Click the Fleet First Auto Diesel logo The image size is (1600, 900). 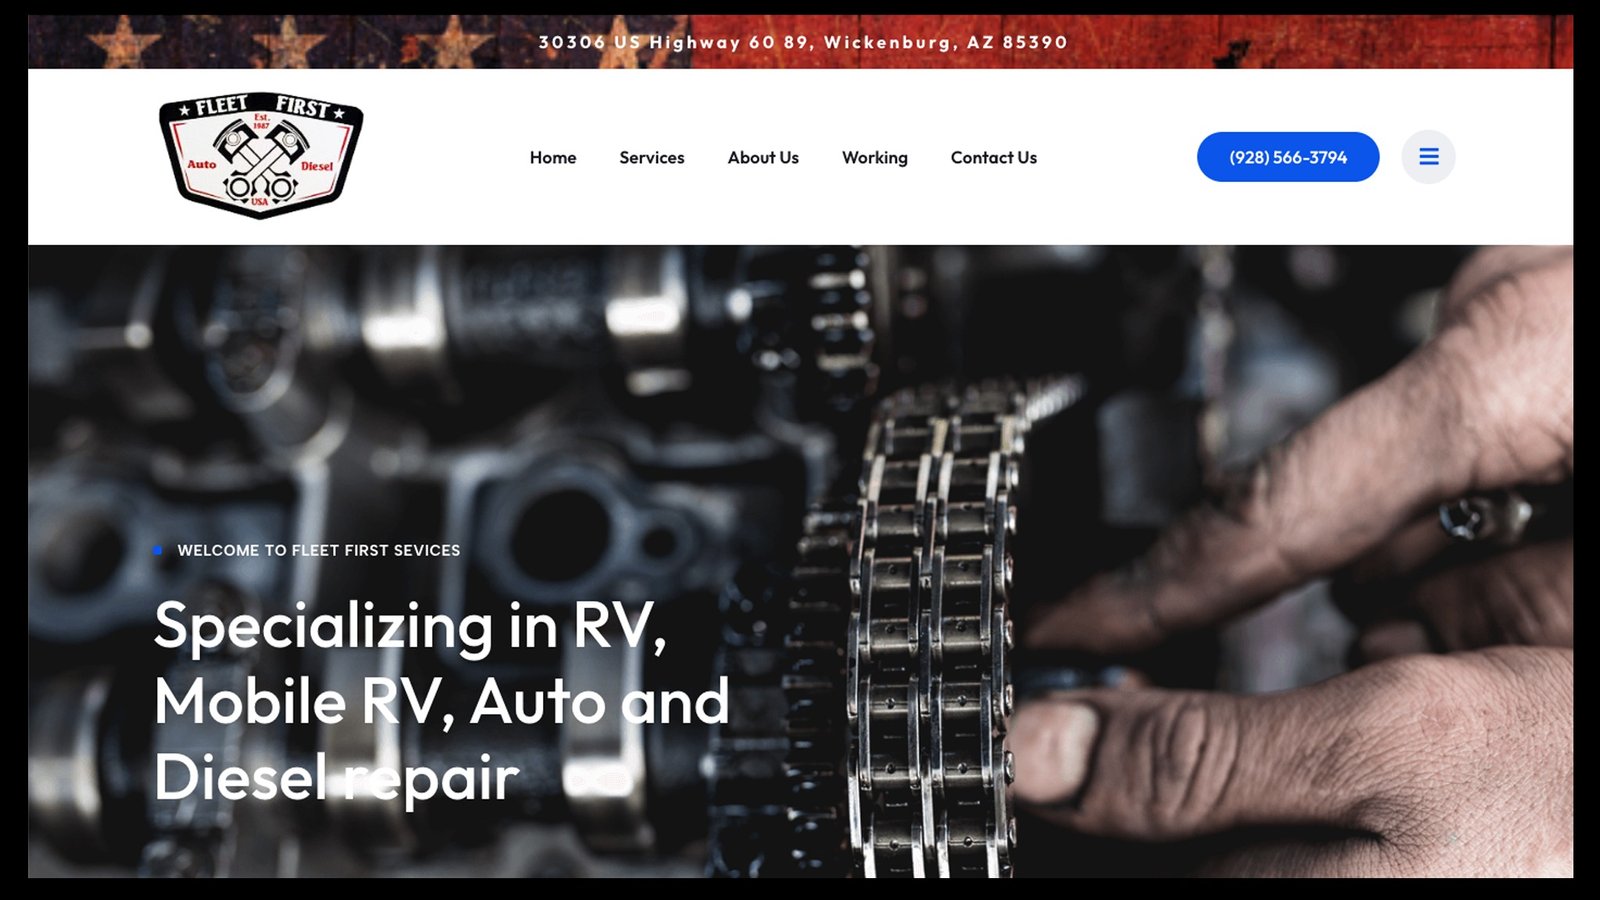click(261, 155)
